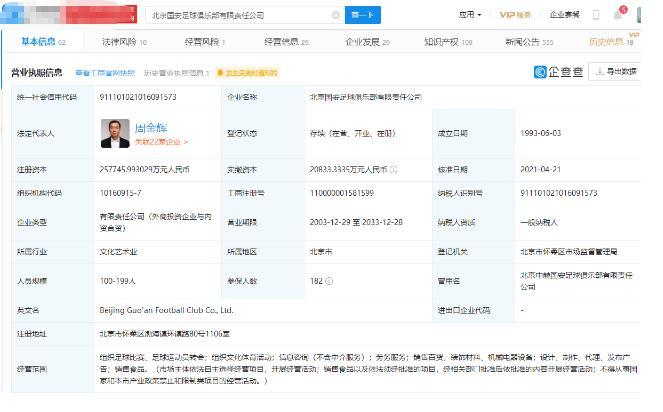The image size is (663, 412).
Task: Click the 企业套餐 link in header
Action: 564,15
